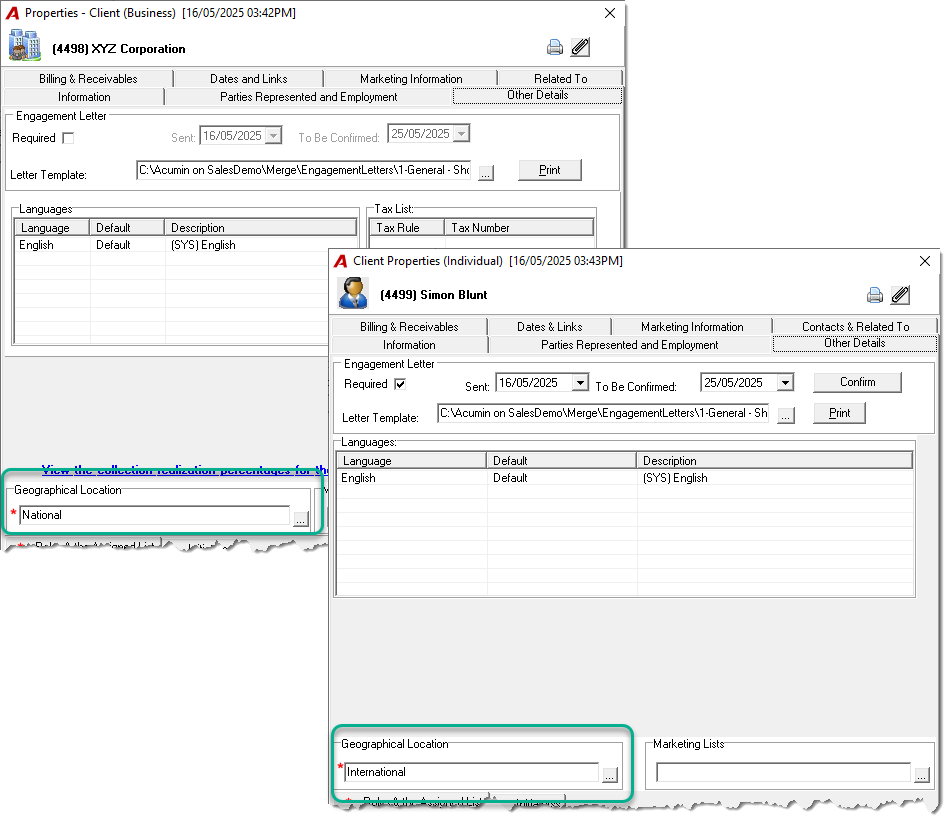Open the Sent date dropdown in XYZ Corporation window

click(x=274, y=135)
